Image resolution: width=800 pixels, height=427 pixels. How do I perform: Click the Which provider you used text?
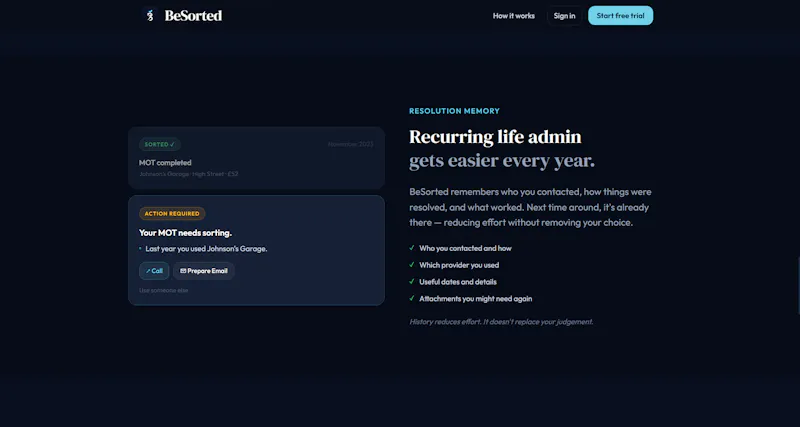[x=459, y=265]
